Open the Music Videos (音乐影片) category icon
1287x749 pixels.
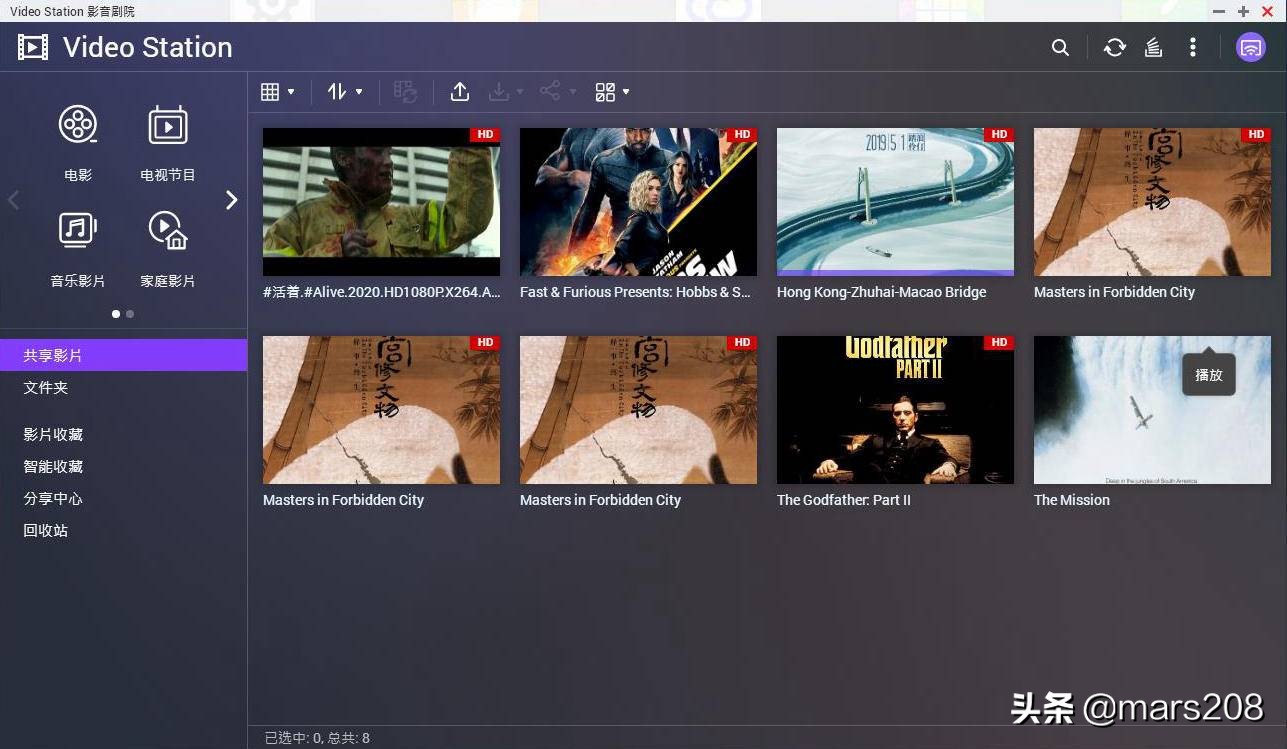[78, 232]
